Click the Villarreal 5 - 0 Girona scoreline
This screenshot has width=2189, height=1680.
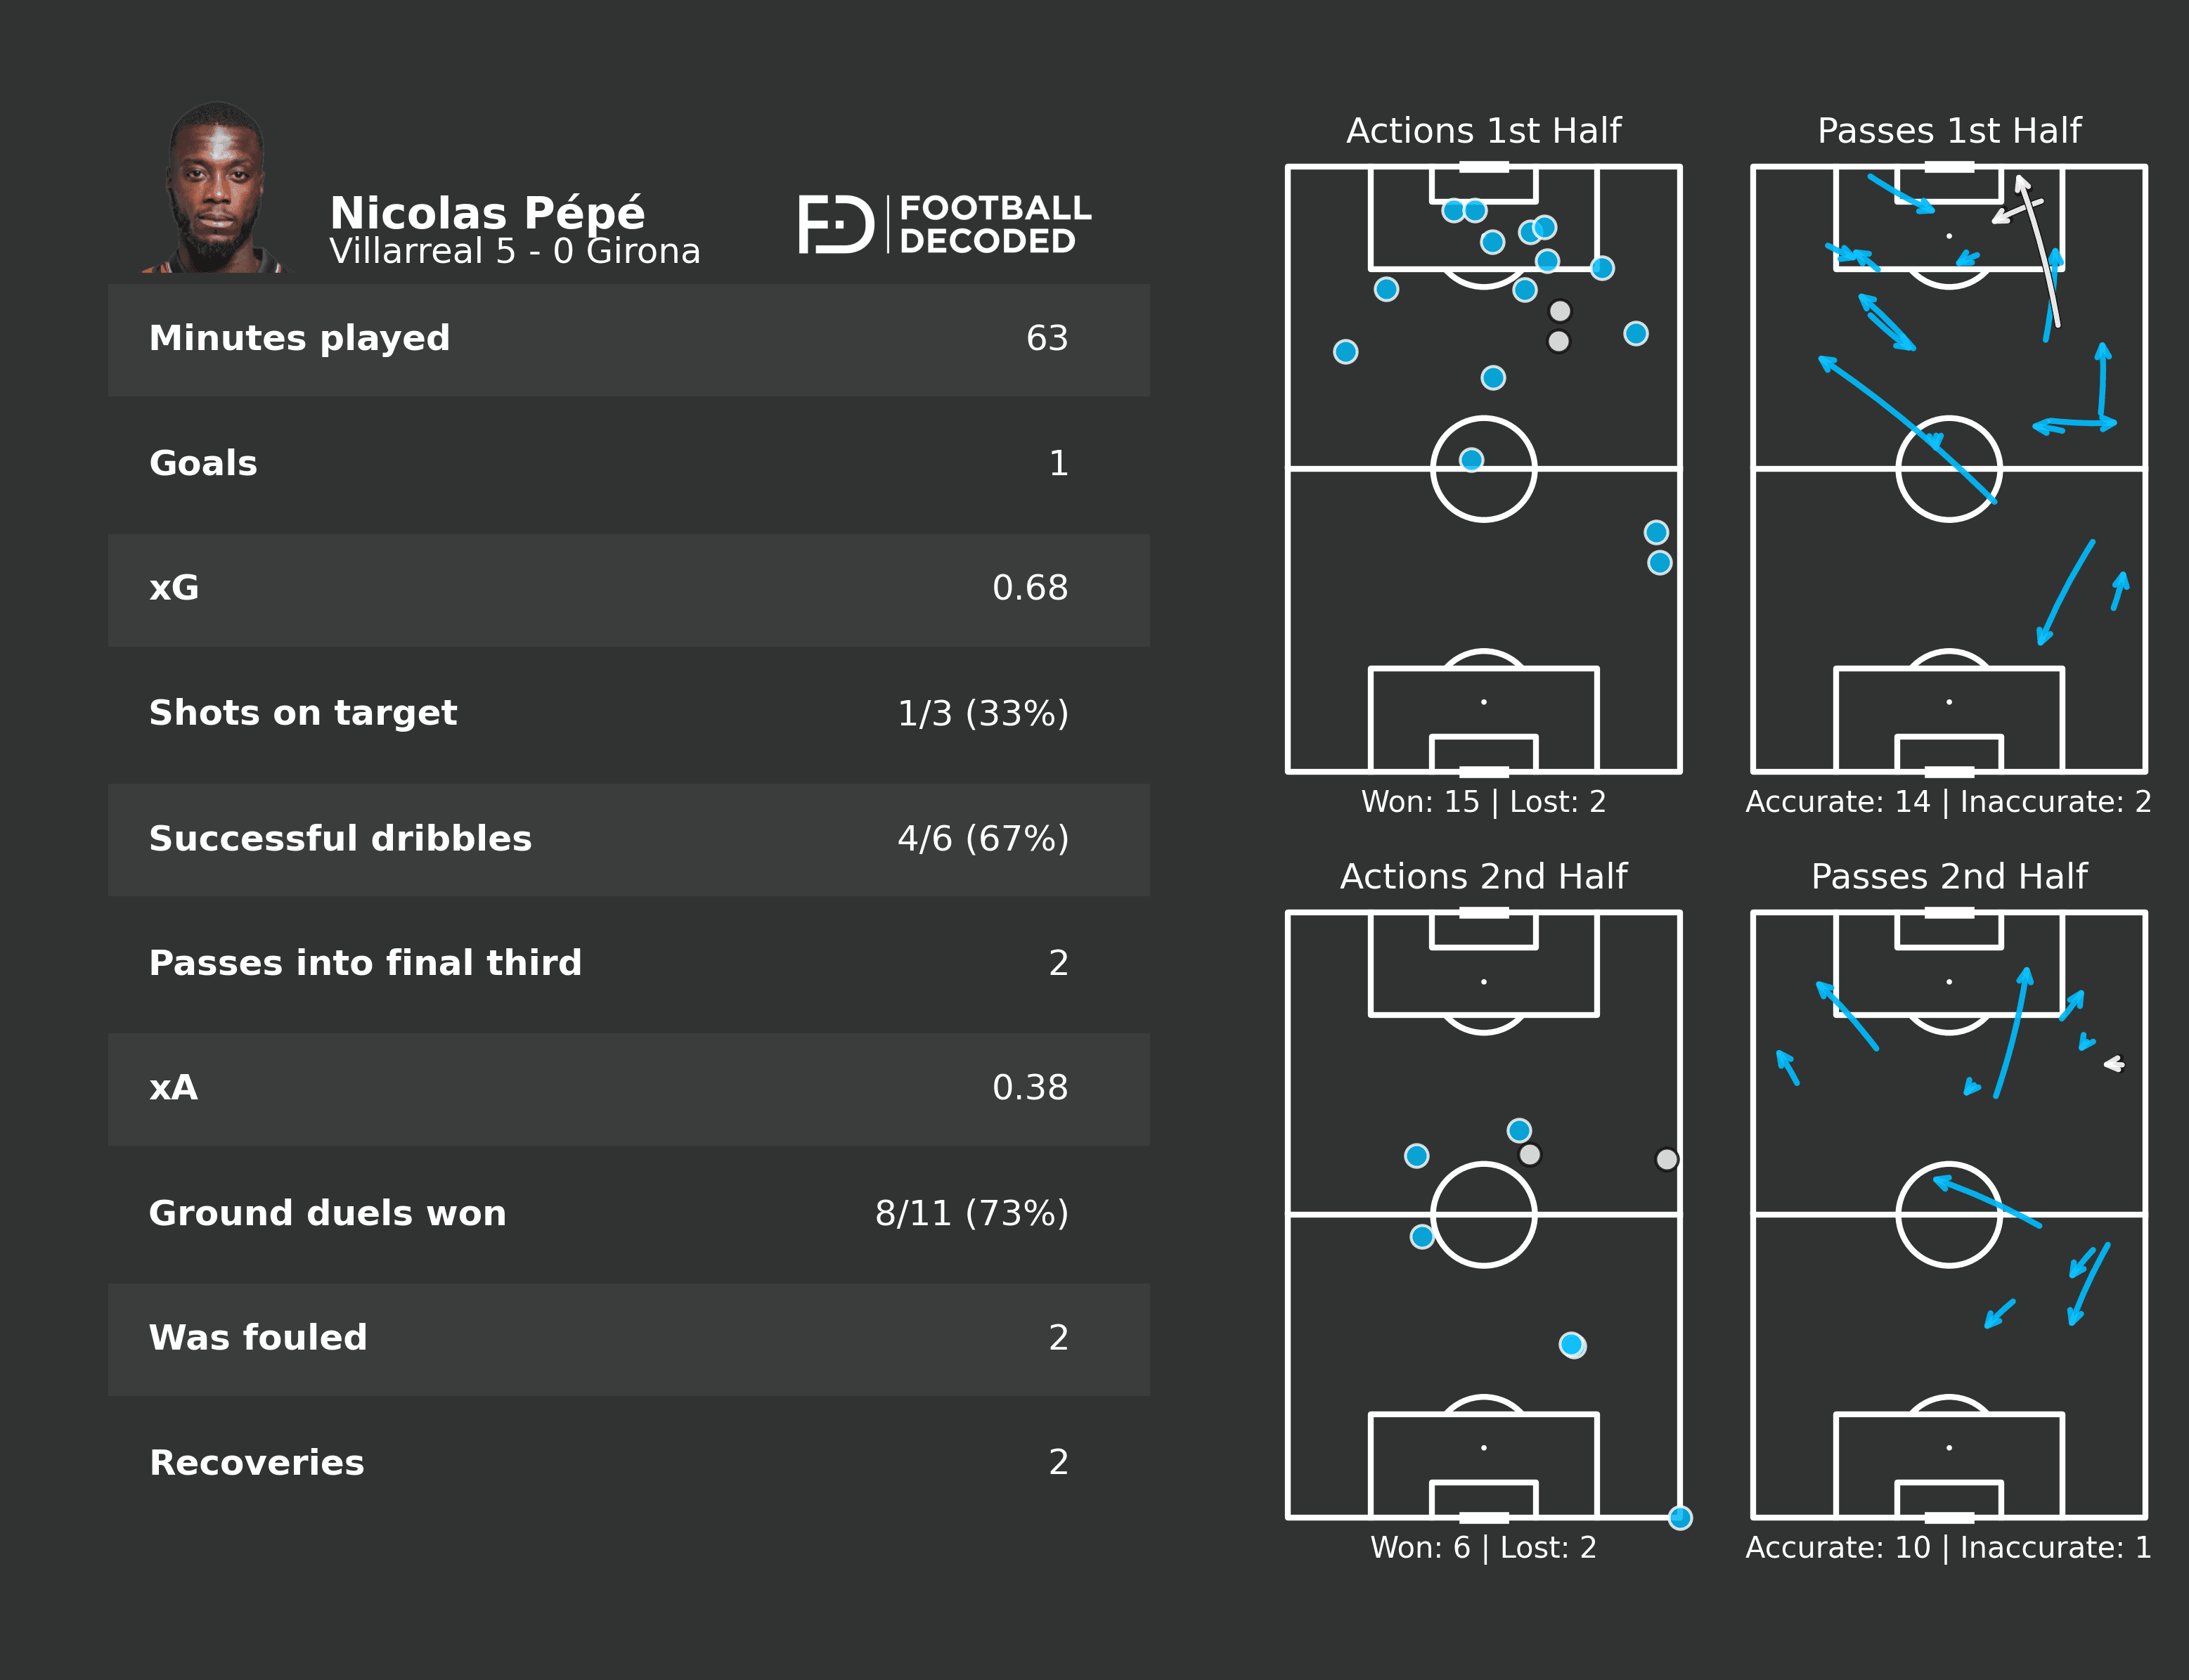[515, 252]
